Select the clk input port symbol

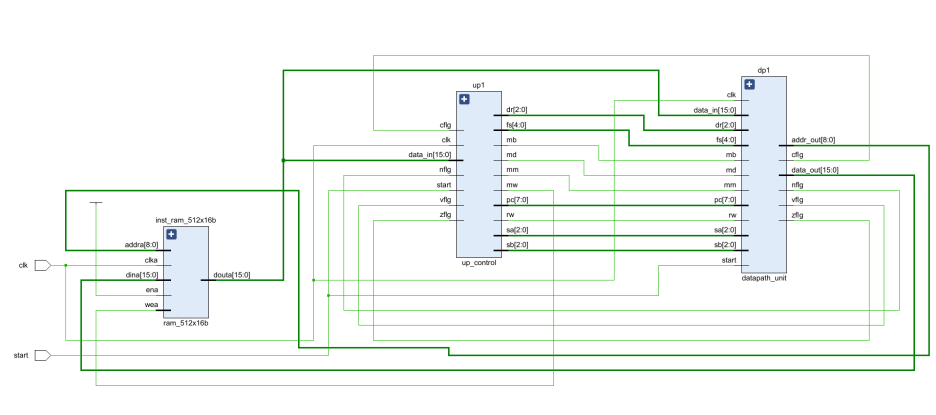tap(43, 265)
